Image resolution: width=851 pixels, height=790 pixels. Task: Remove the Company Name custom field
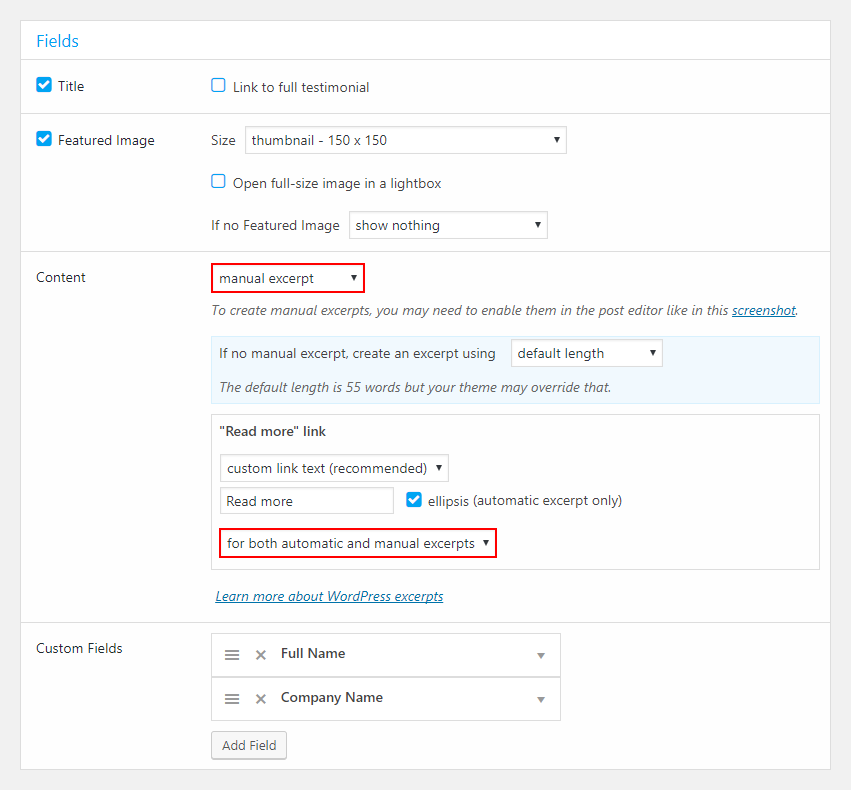[261, 699]
